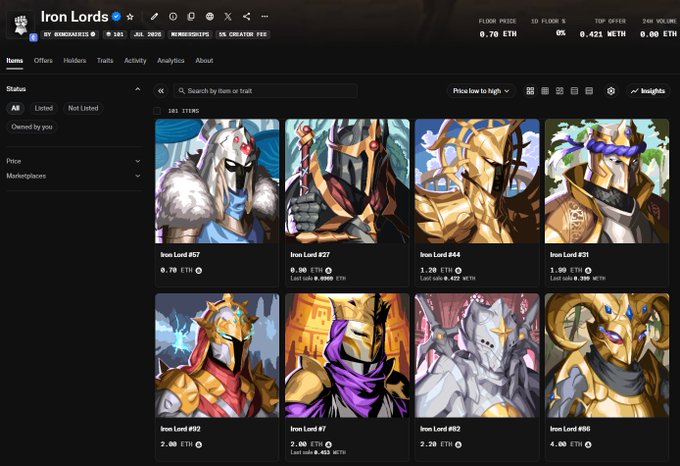Click the copy icon in header

(x=191, y=16)
